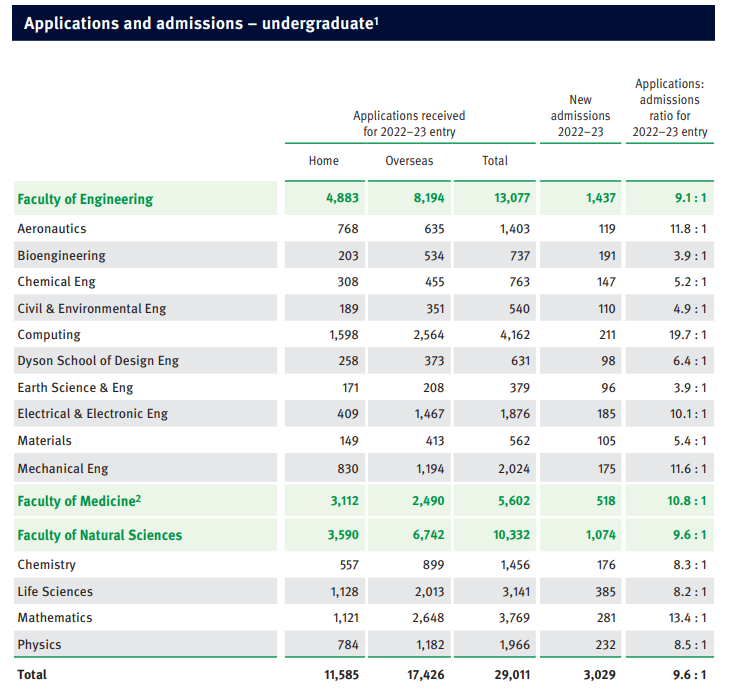Screen dimensions: 732x698
Task: Click the 'Applications and admissions – undergraduate' title
Action: (201, 24)
